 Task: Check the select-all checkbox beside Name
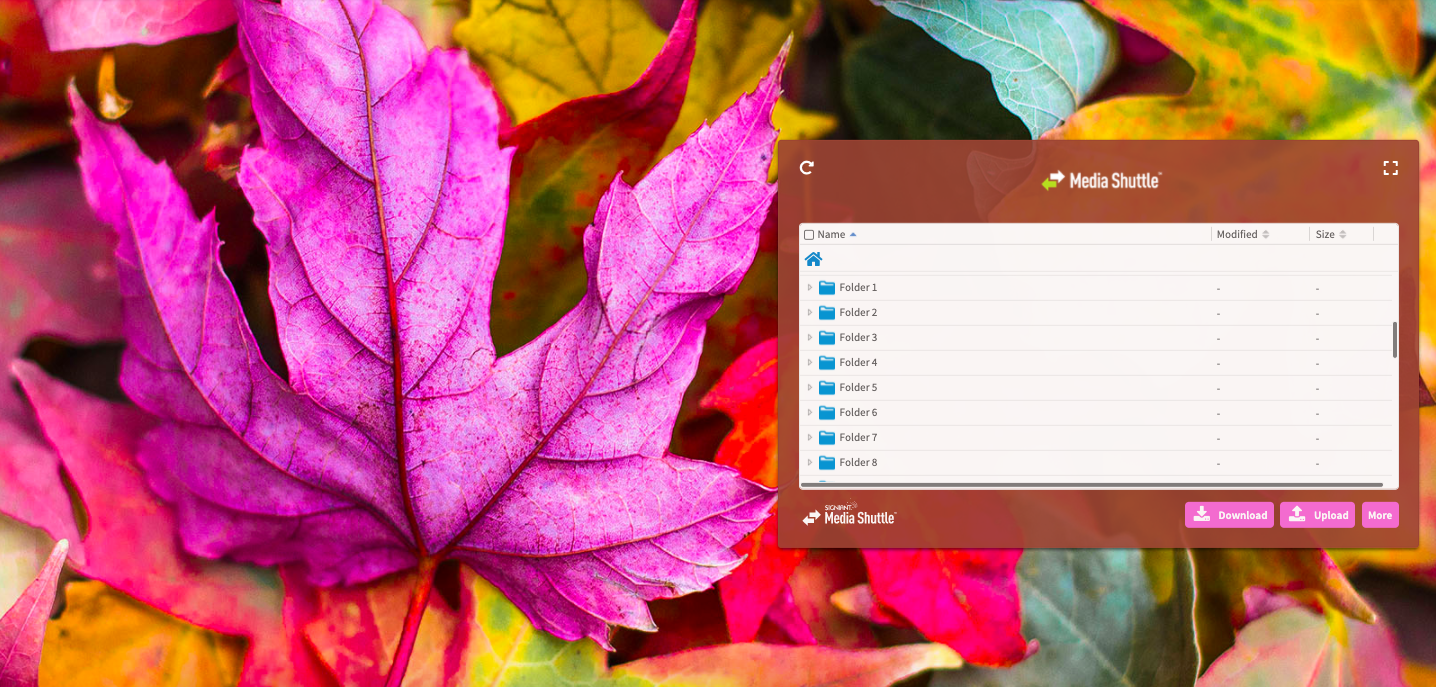(x=809, y=235)
